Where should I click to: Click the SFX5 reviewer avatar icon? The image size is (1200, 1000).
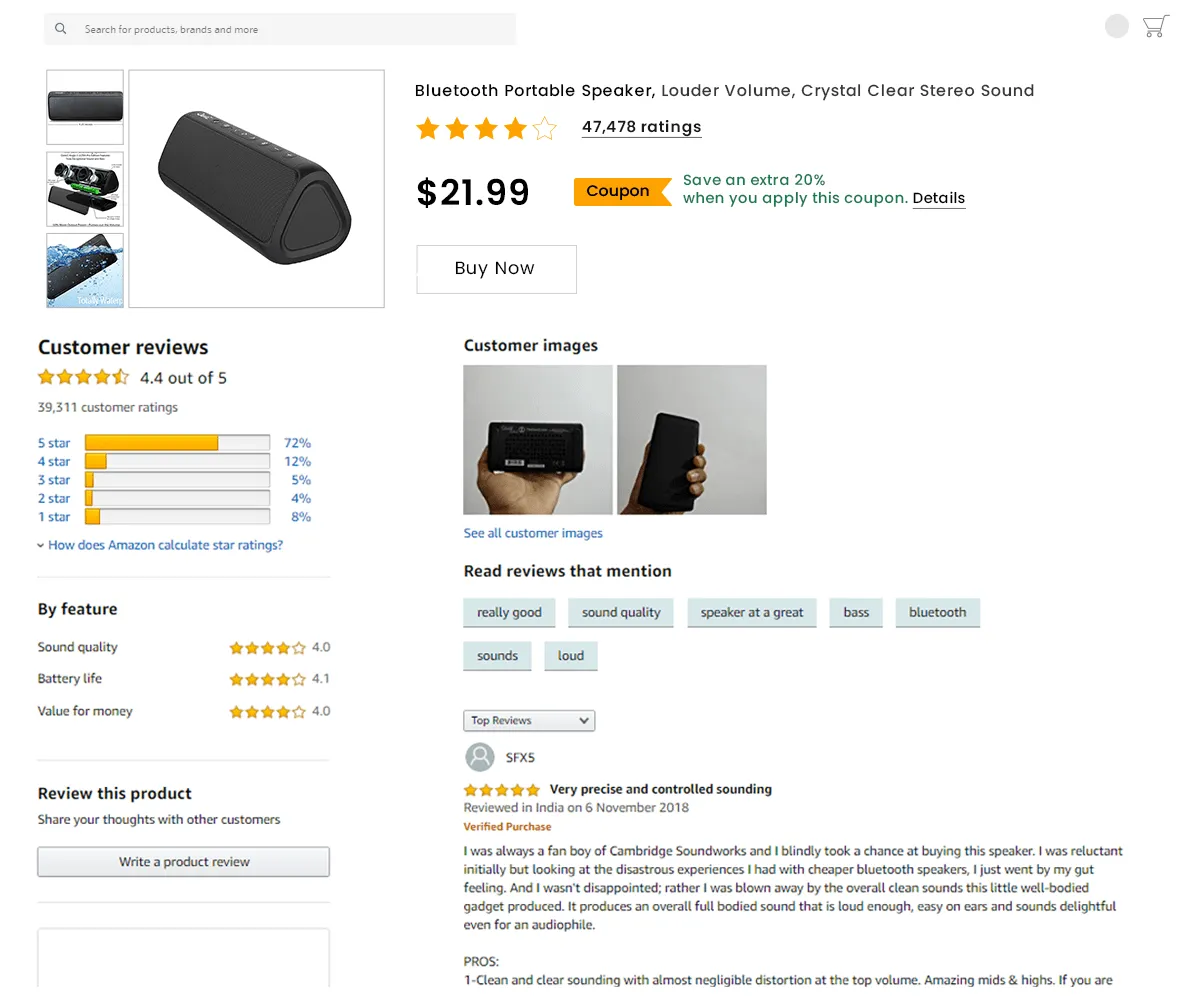point(480,757)
